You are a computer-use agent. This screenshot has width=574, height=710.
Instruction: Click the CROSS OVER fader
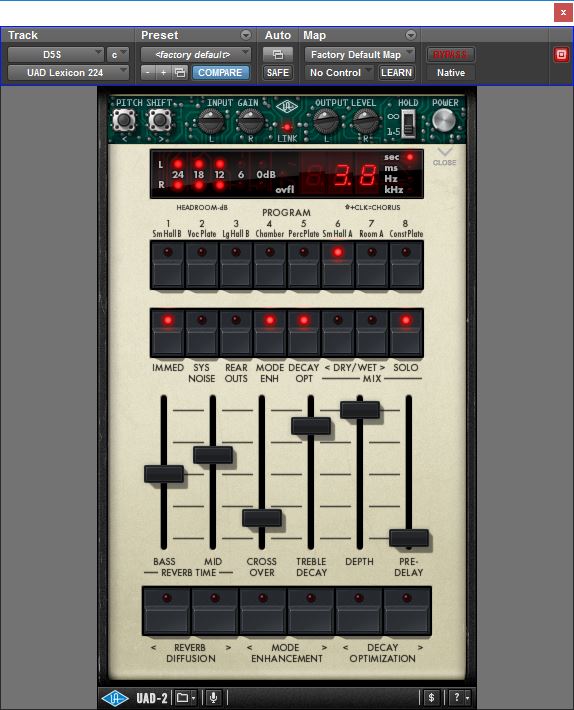262,518
